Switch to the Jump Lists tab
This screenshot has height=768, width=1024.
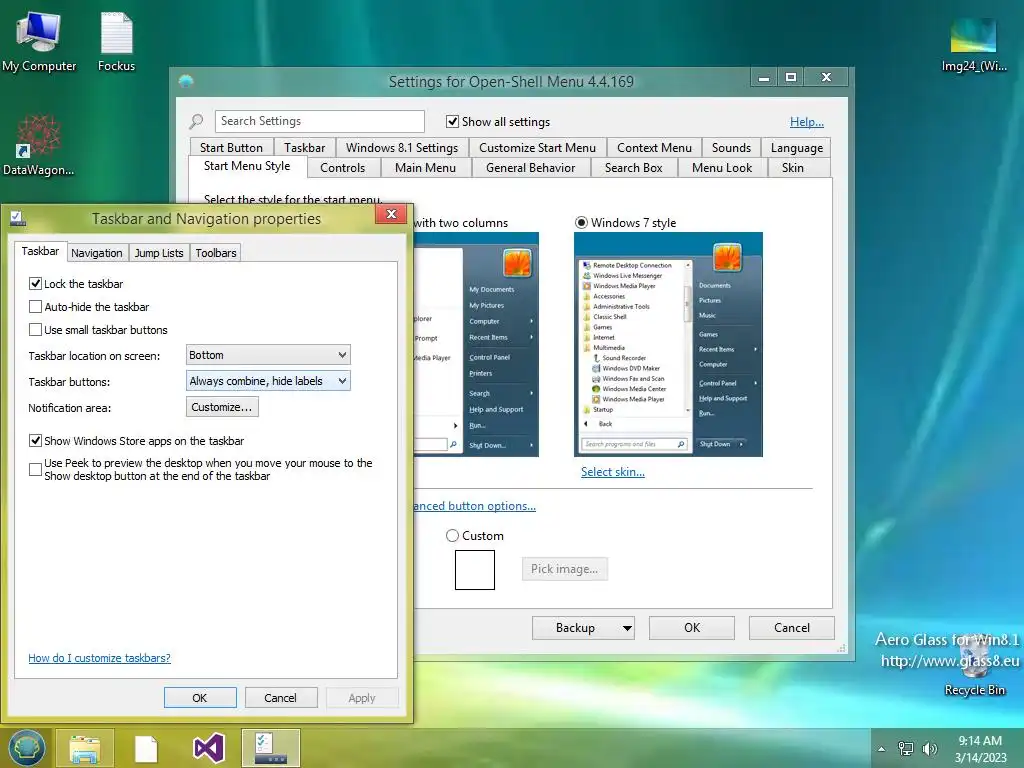click(159, 253)
